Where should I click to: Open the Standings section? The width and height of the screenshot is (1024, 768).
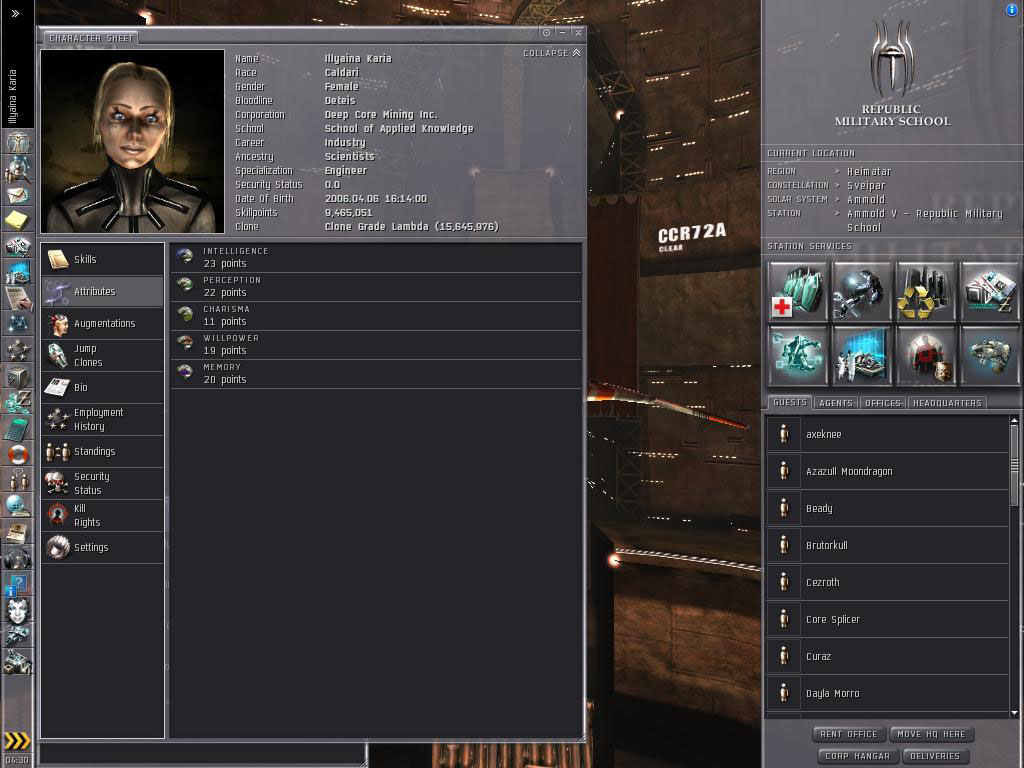103,451
